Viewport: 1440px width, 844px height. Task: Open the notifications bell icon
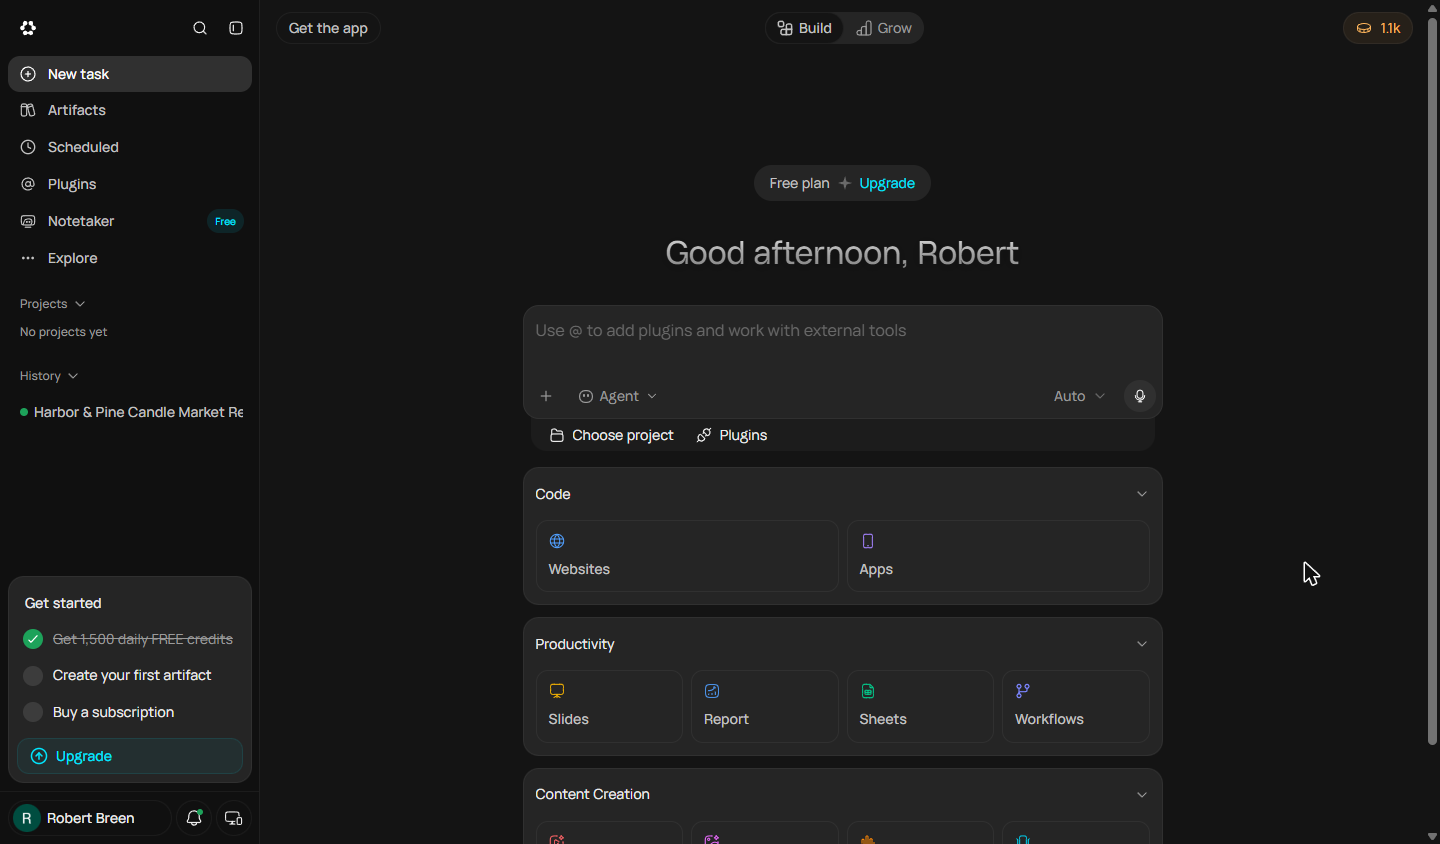pyautogui.click(x=194, y=818)
